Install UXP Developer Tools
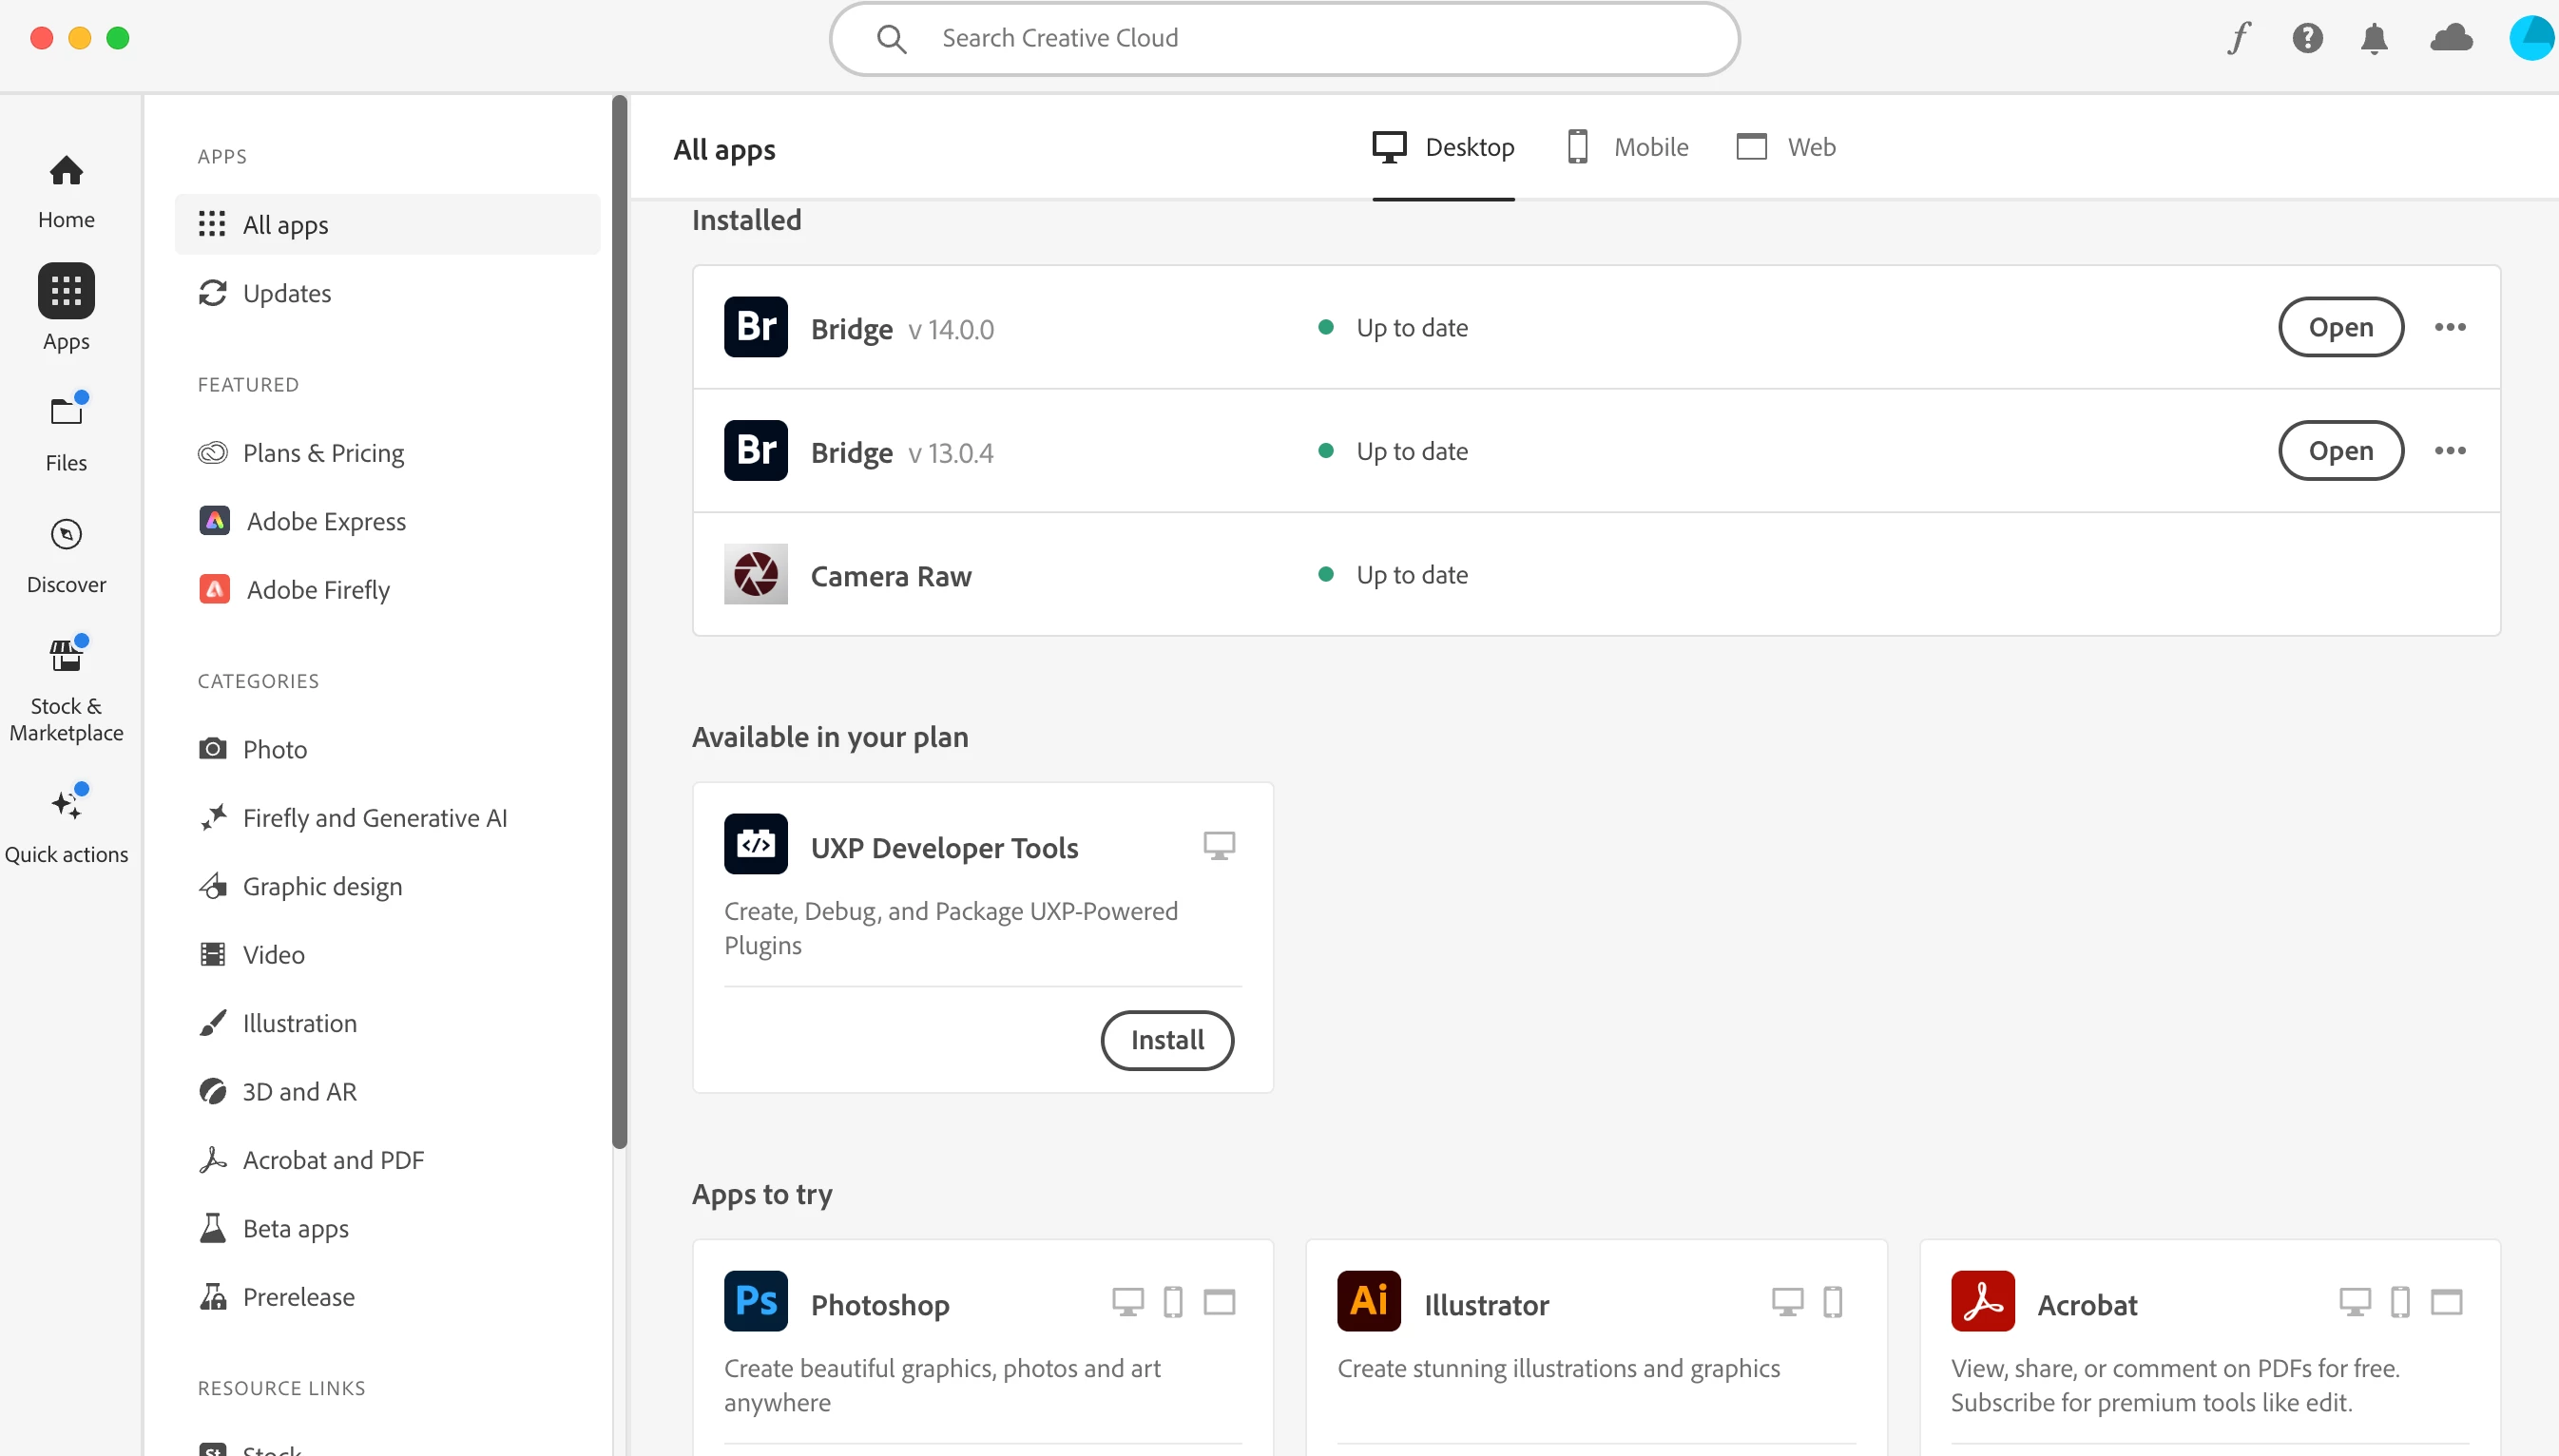This screenshot has height=1456, width=2559. click(x=1166, y=1040)
